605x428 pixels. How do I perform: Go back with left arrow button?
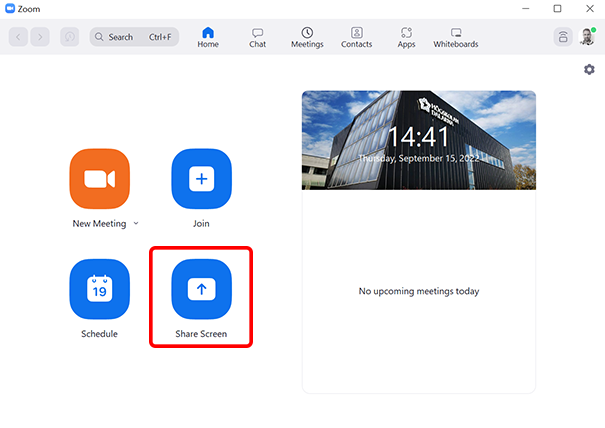pyautogui.click(x=18, y=37)
